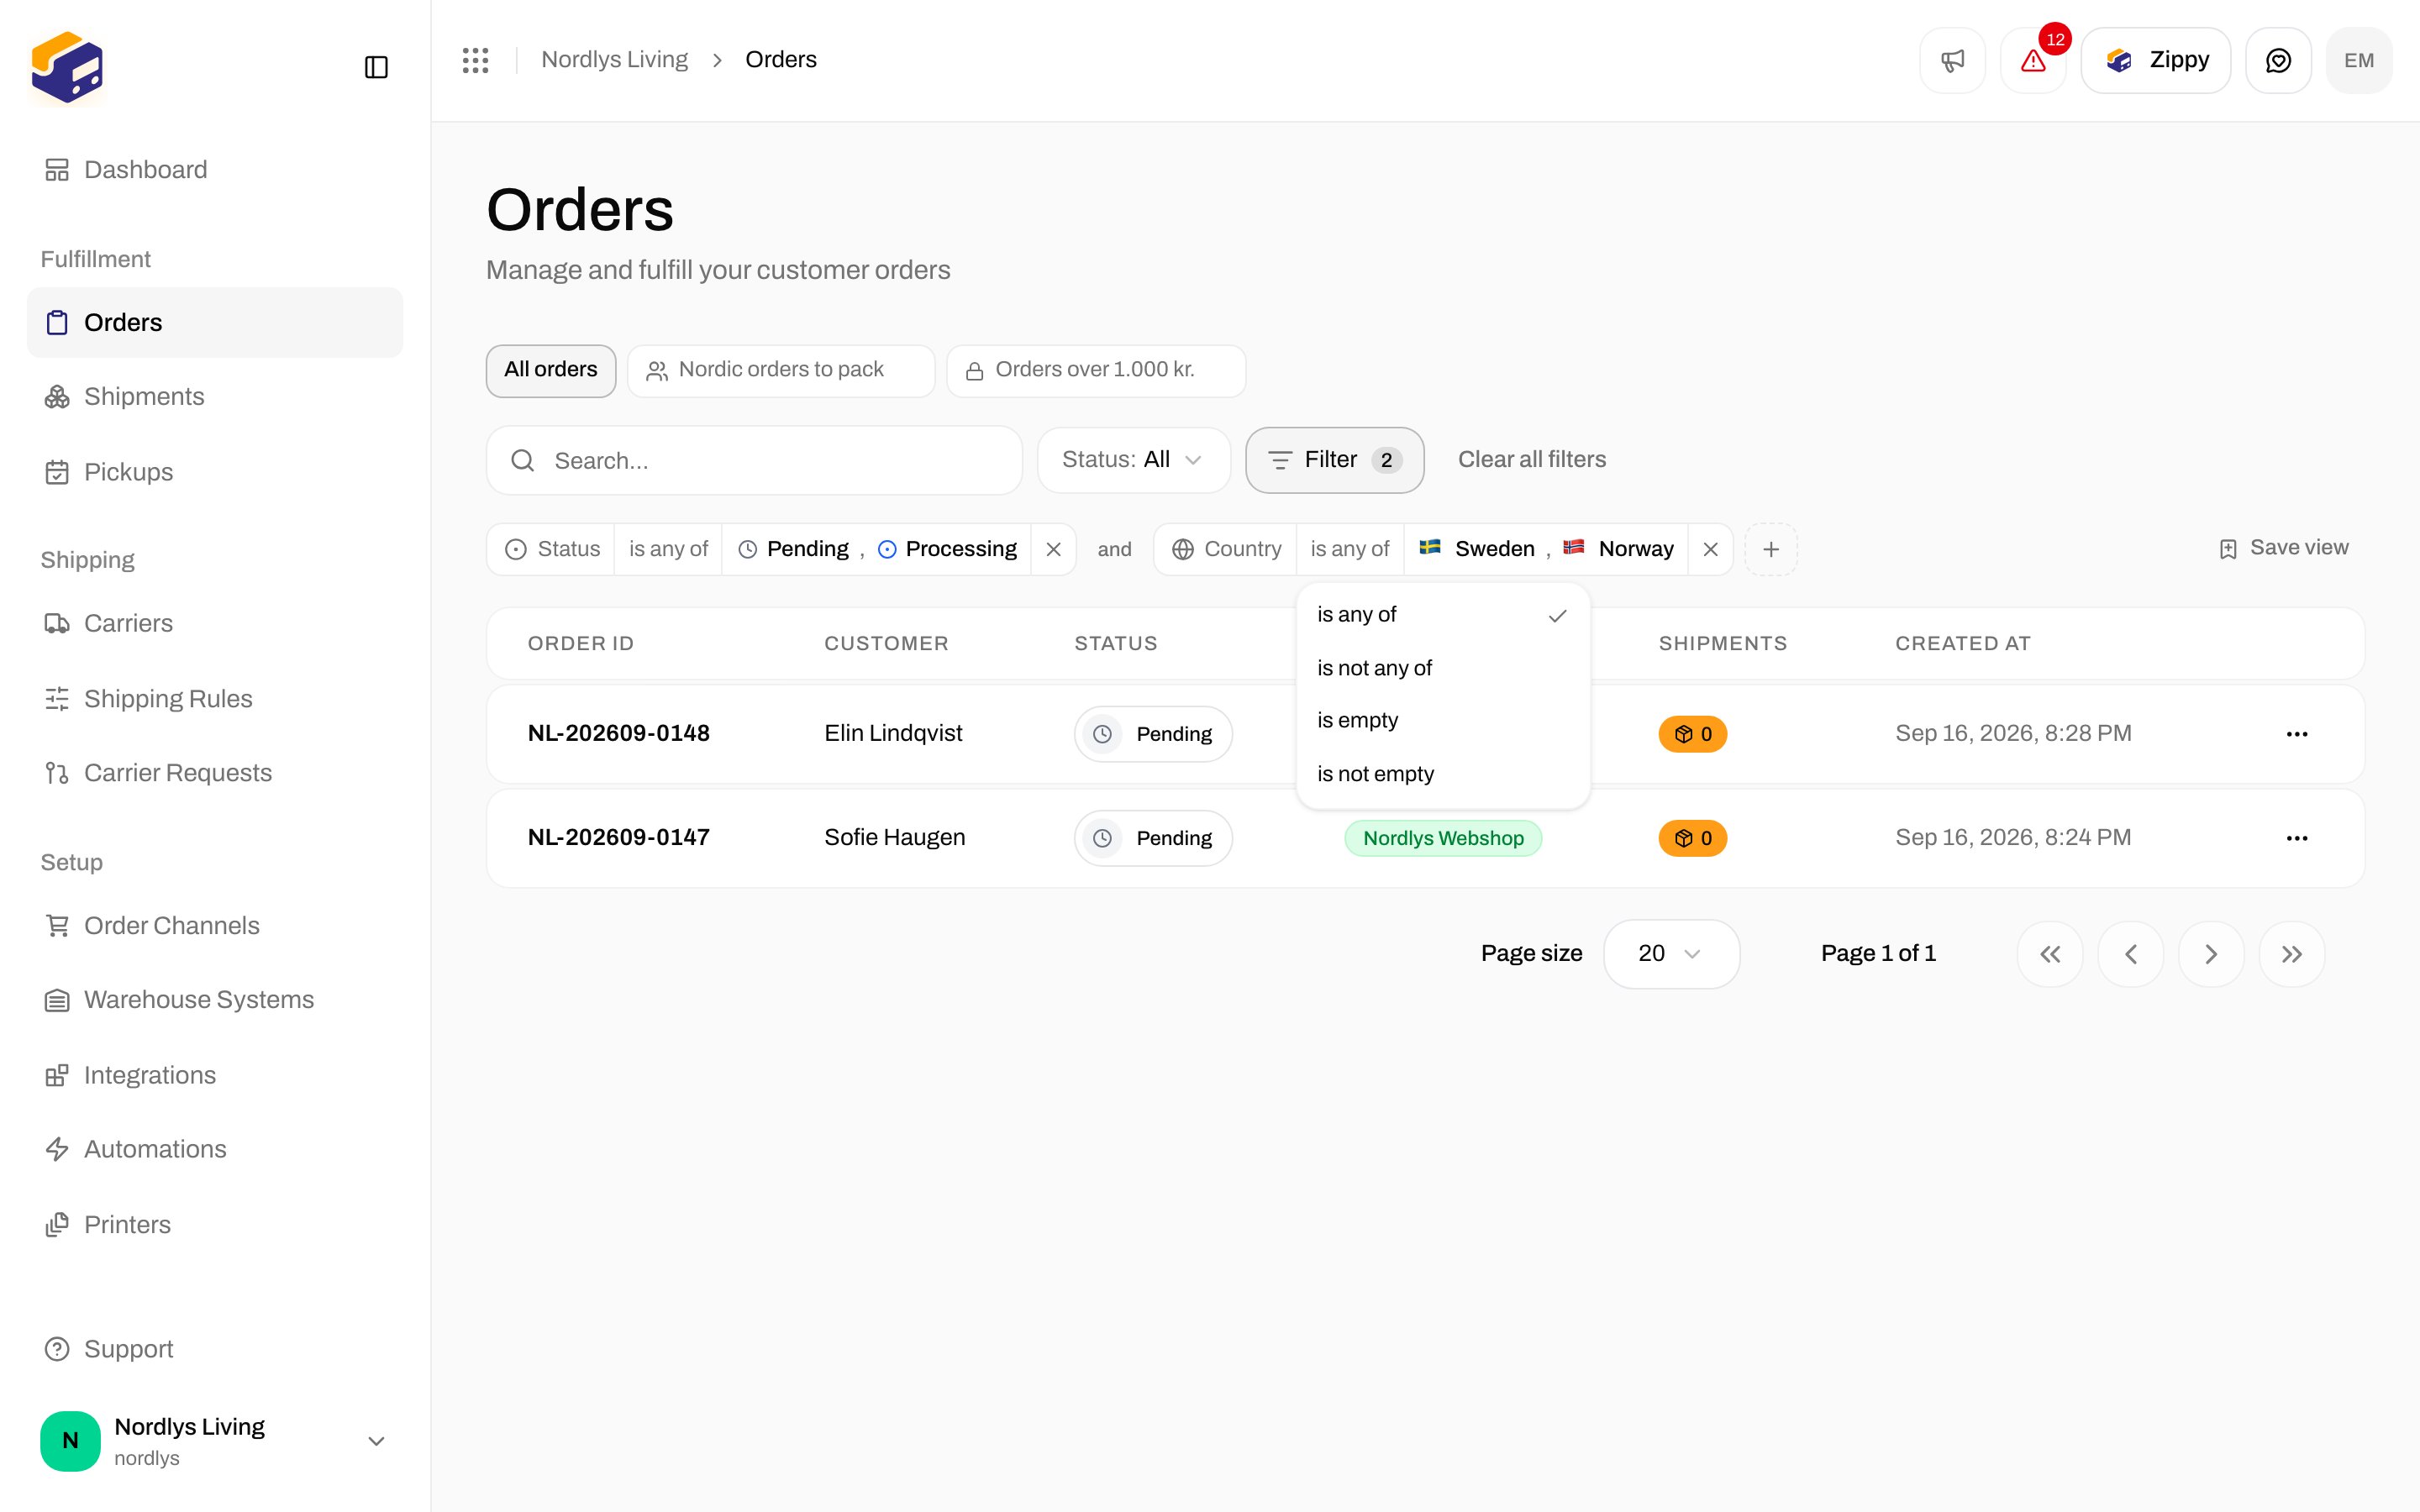This screenshot has height=1512, width=2420.
Task: Open Support in sidebar
Action: point(215,1349)
